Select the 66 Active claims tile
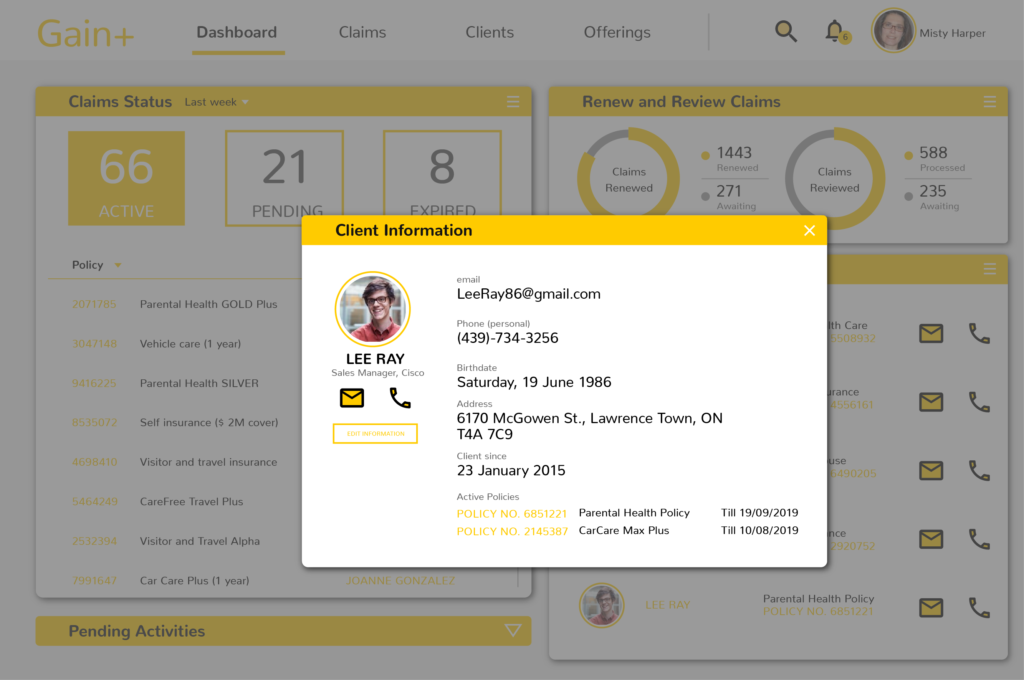Image resolution: width=1024 pixels, height=680 pixels. (x=127, y=178)
